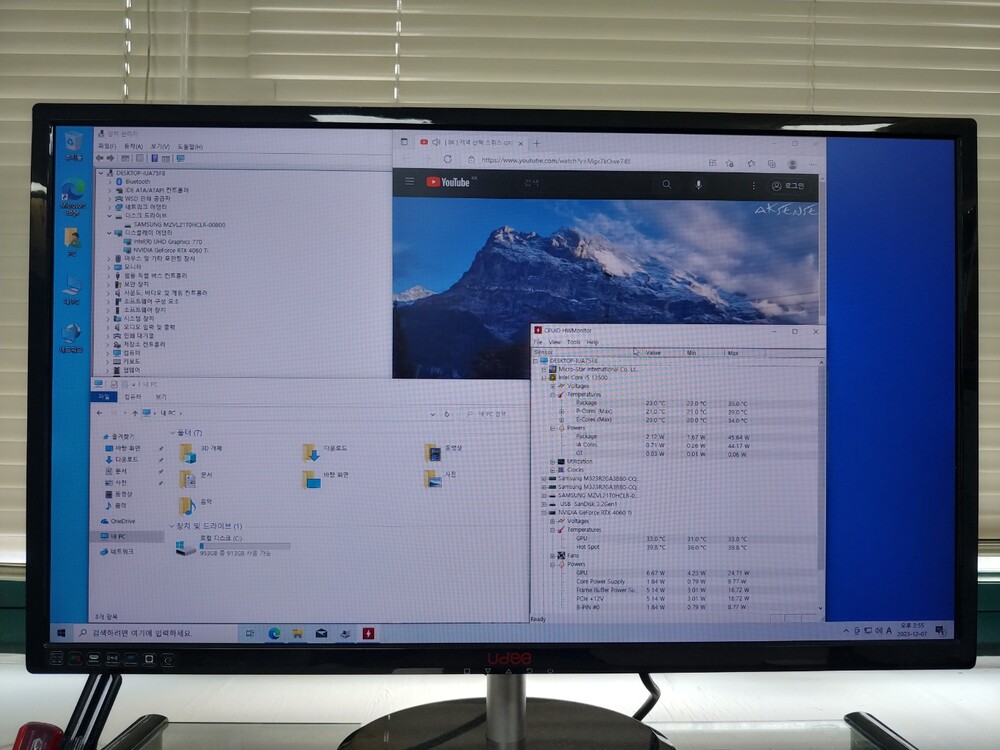
Task: Click Edge icon in the taskbar
Action: click(x=274, y=633)
